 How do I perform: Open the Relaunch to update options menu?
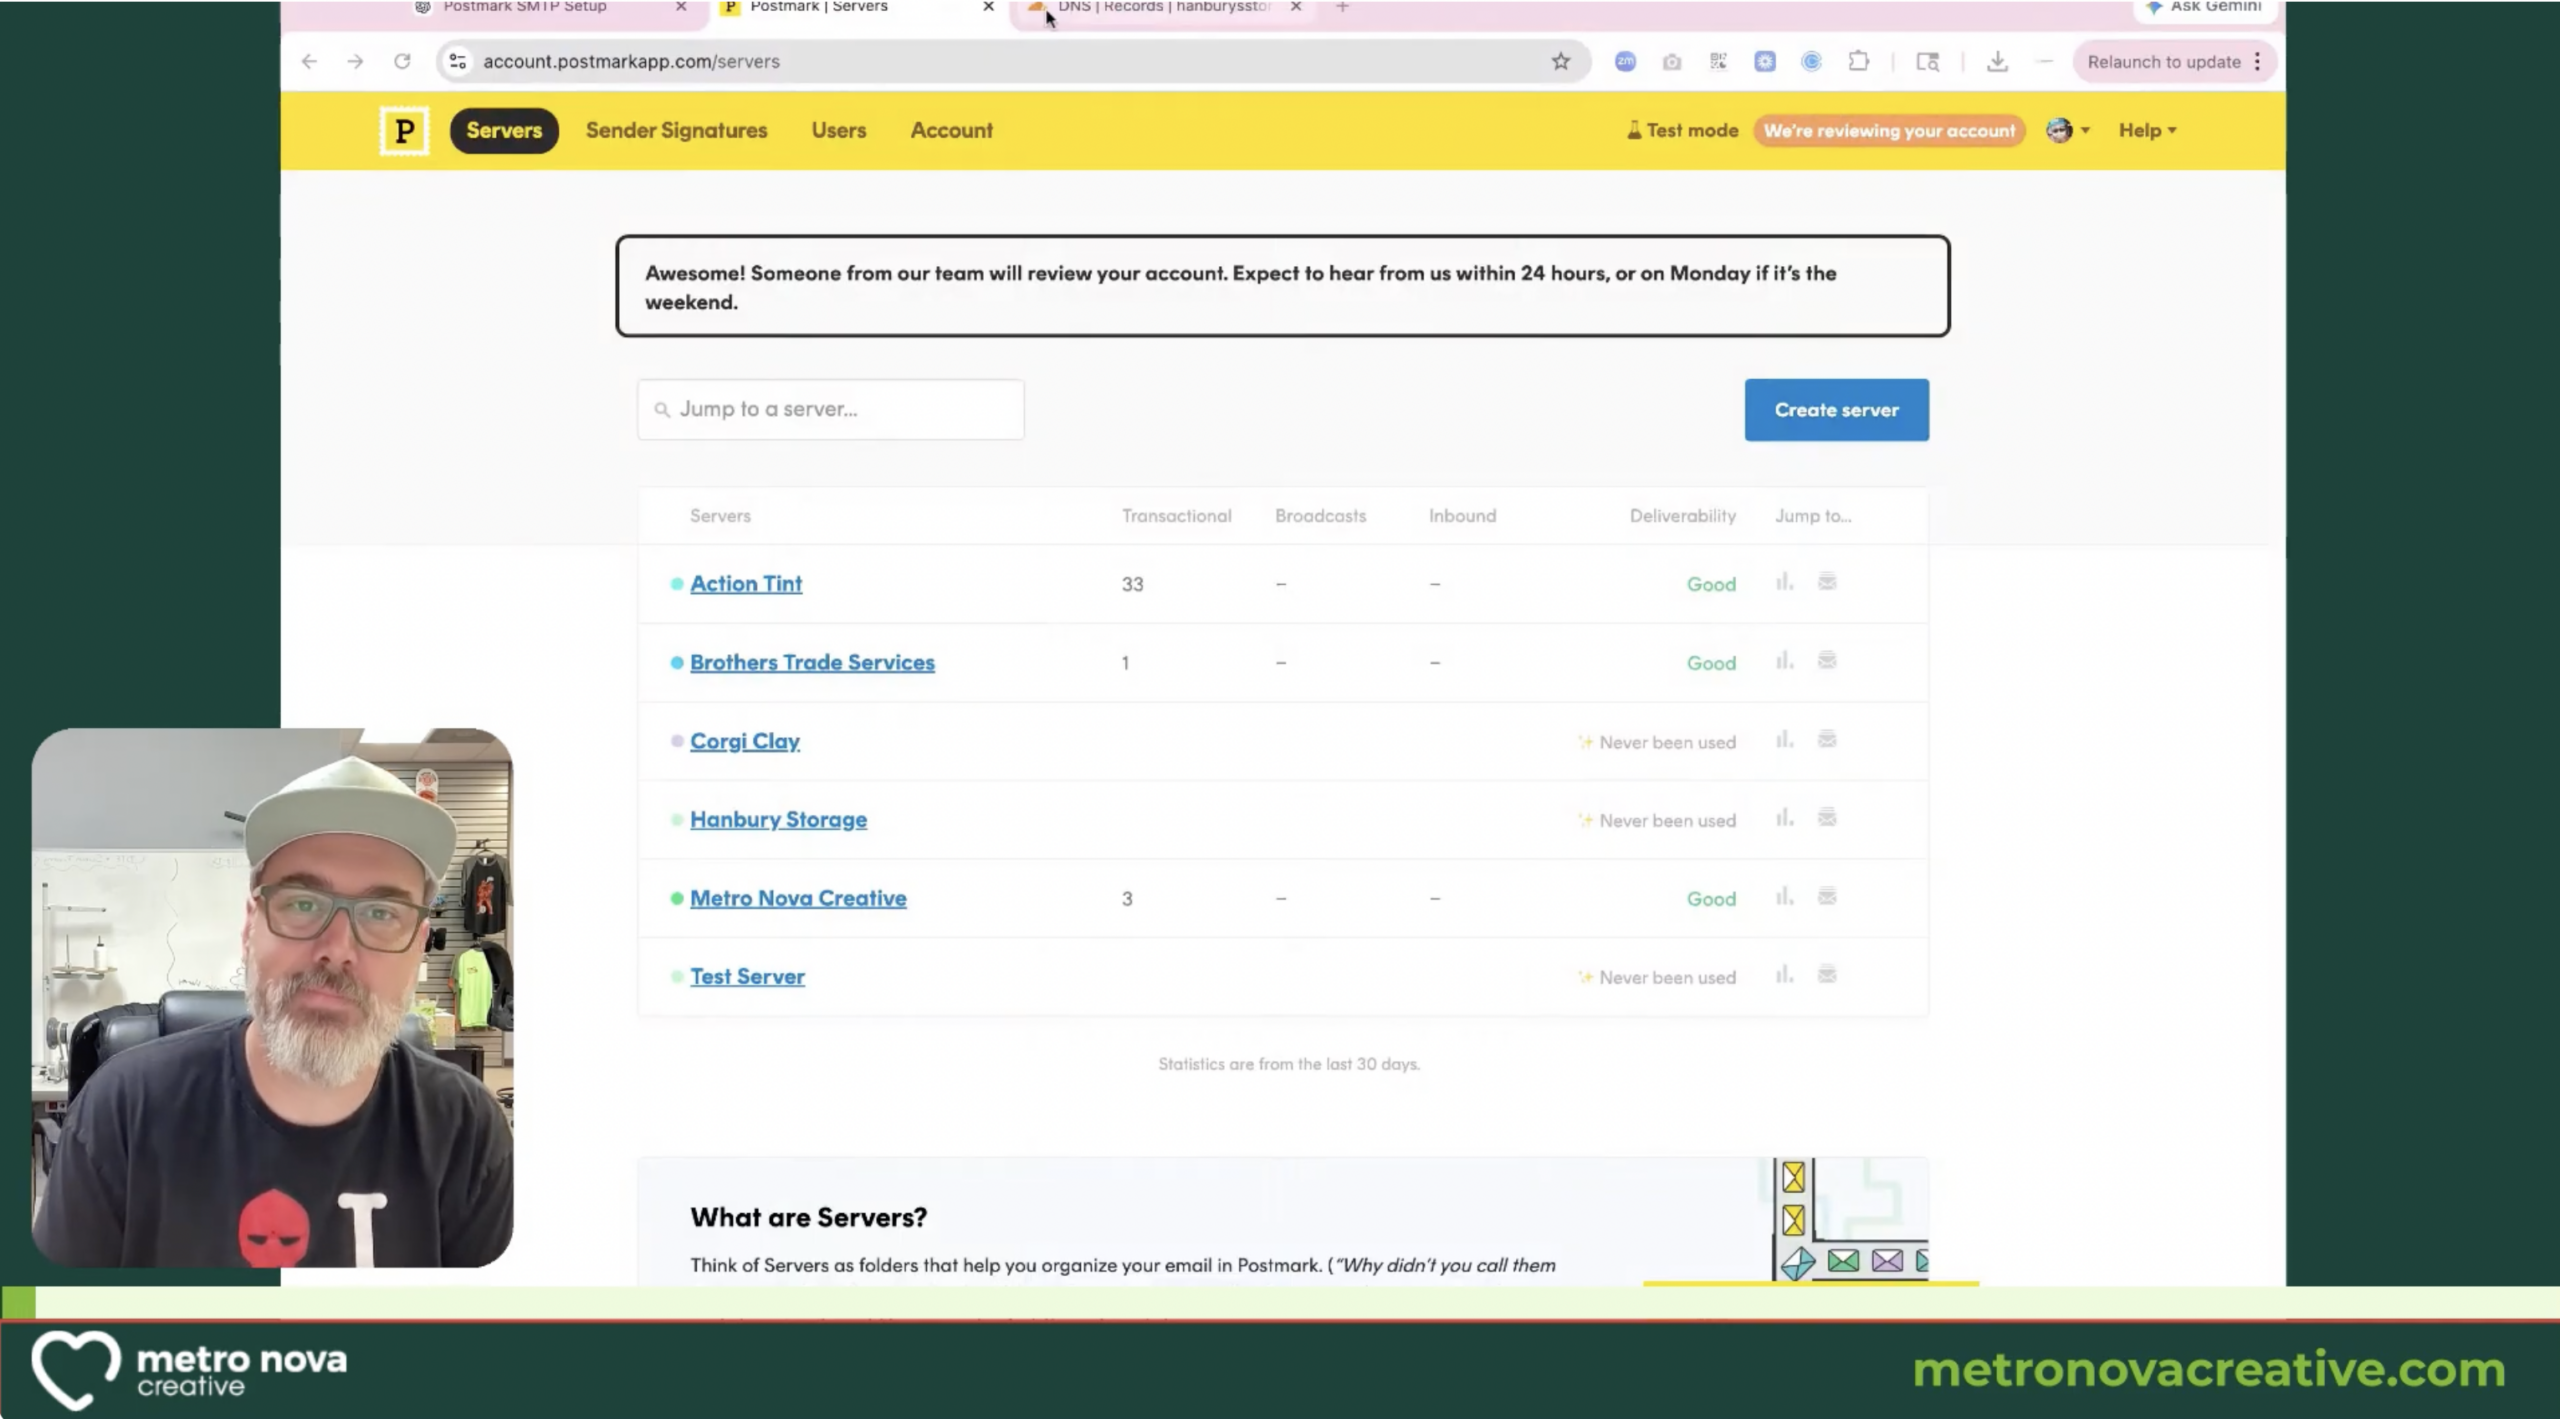[x=2258, y=62]
